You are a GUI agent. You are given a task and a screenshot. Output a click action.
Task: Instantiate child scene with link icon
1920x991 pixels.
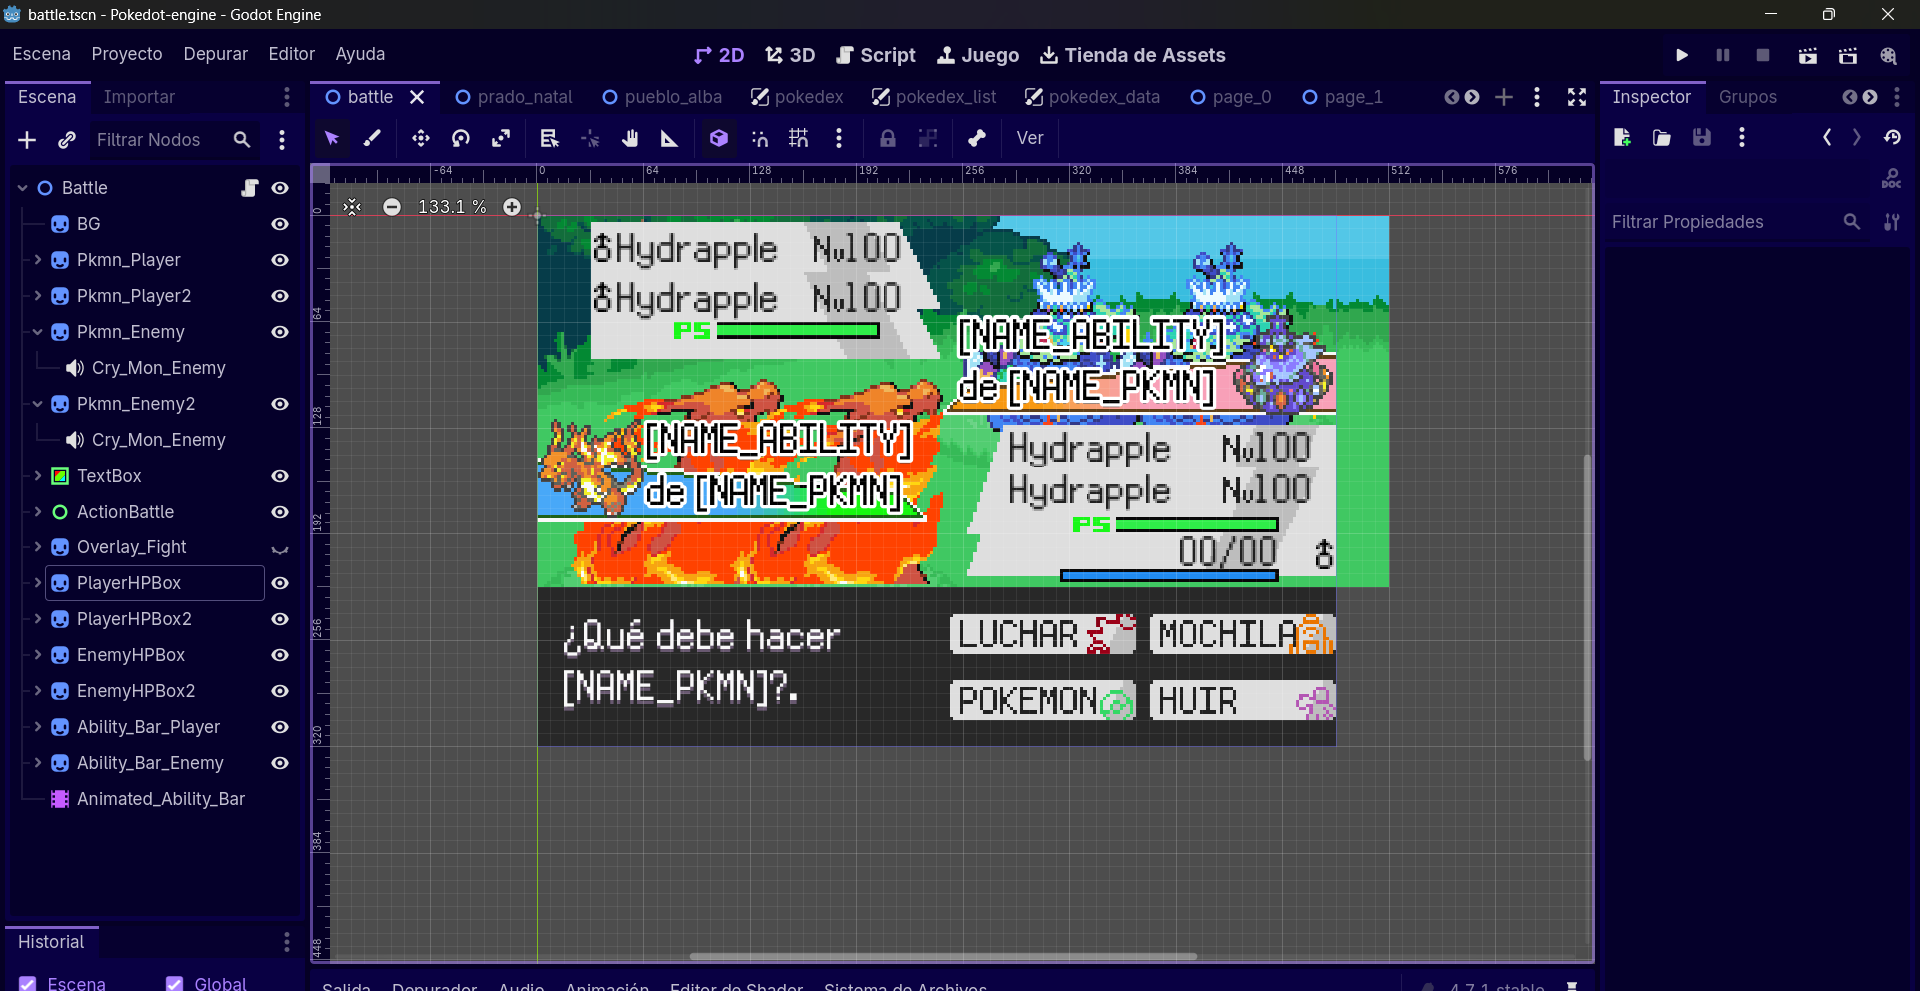click(x=67, y=140)
